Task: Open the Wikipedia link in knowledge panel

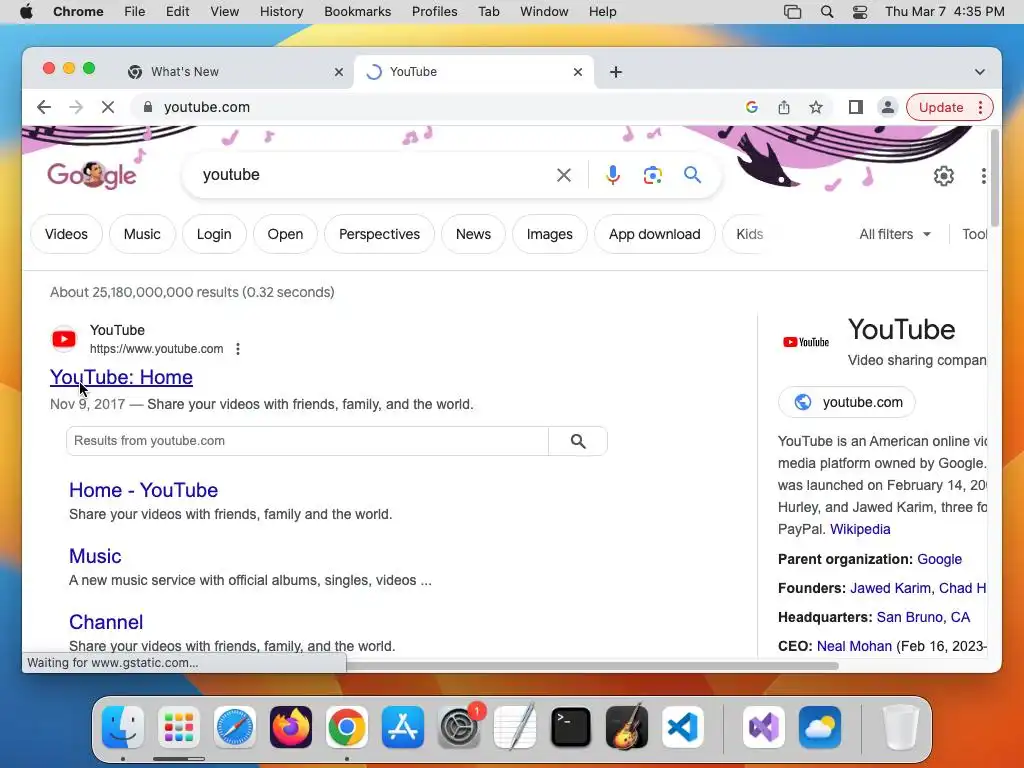Action: (x=860, y=529)
